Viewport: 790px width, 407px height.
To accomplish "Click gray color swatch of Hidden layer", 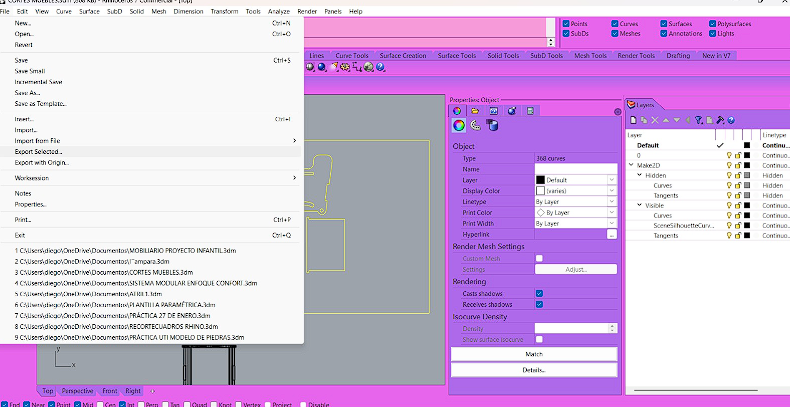I will pos(747,175).
